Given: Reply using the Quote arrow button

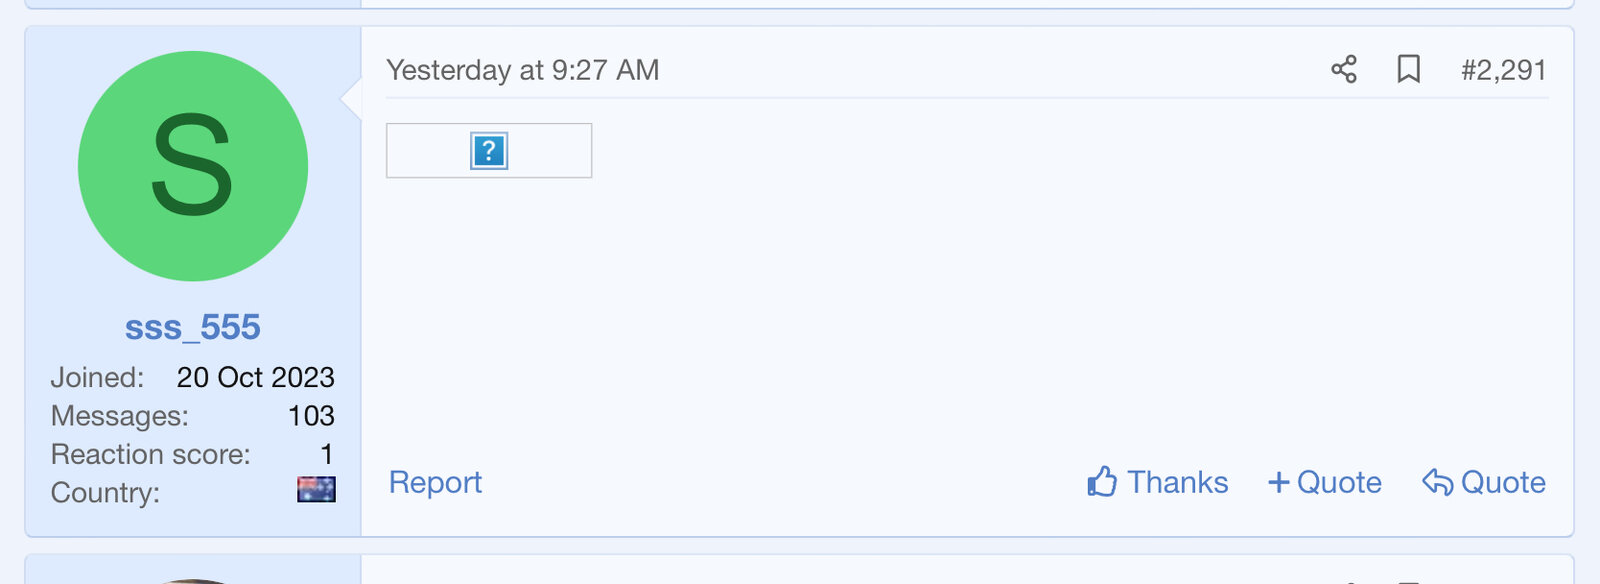Looking at the screenshot, I should click(1484, 482).
